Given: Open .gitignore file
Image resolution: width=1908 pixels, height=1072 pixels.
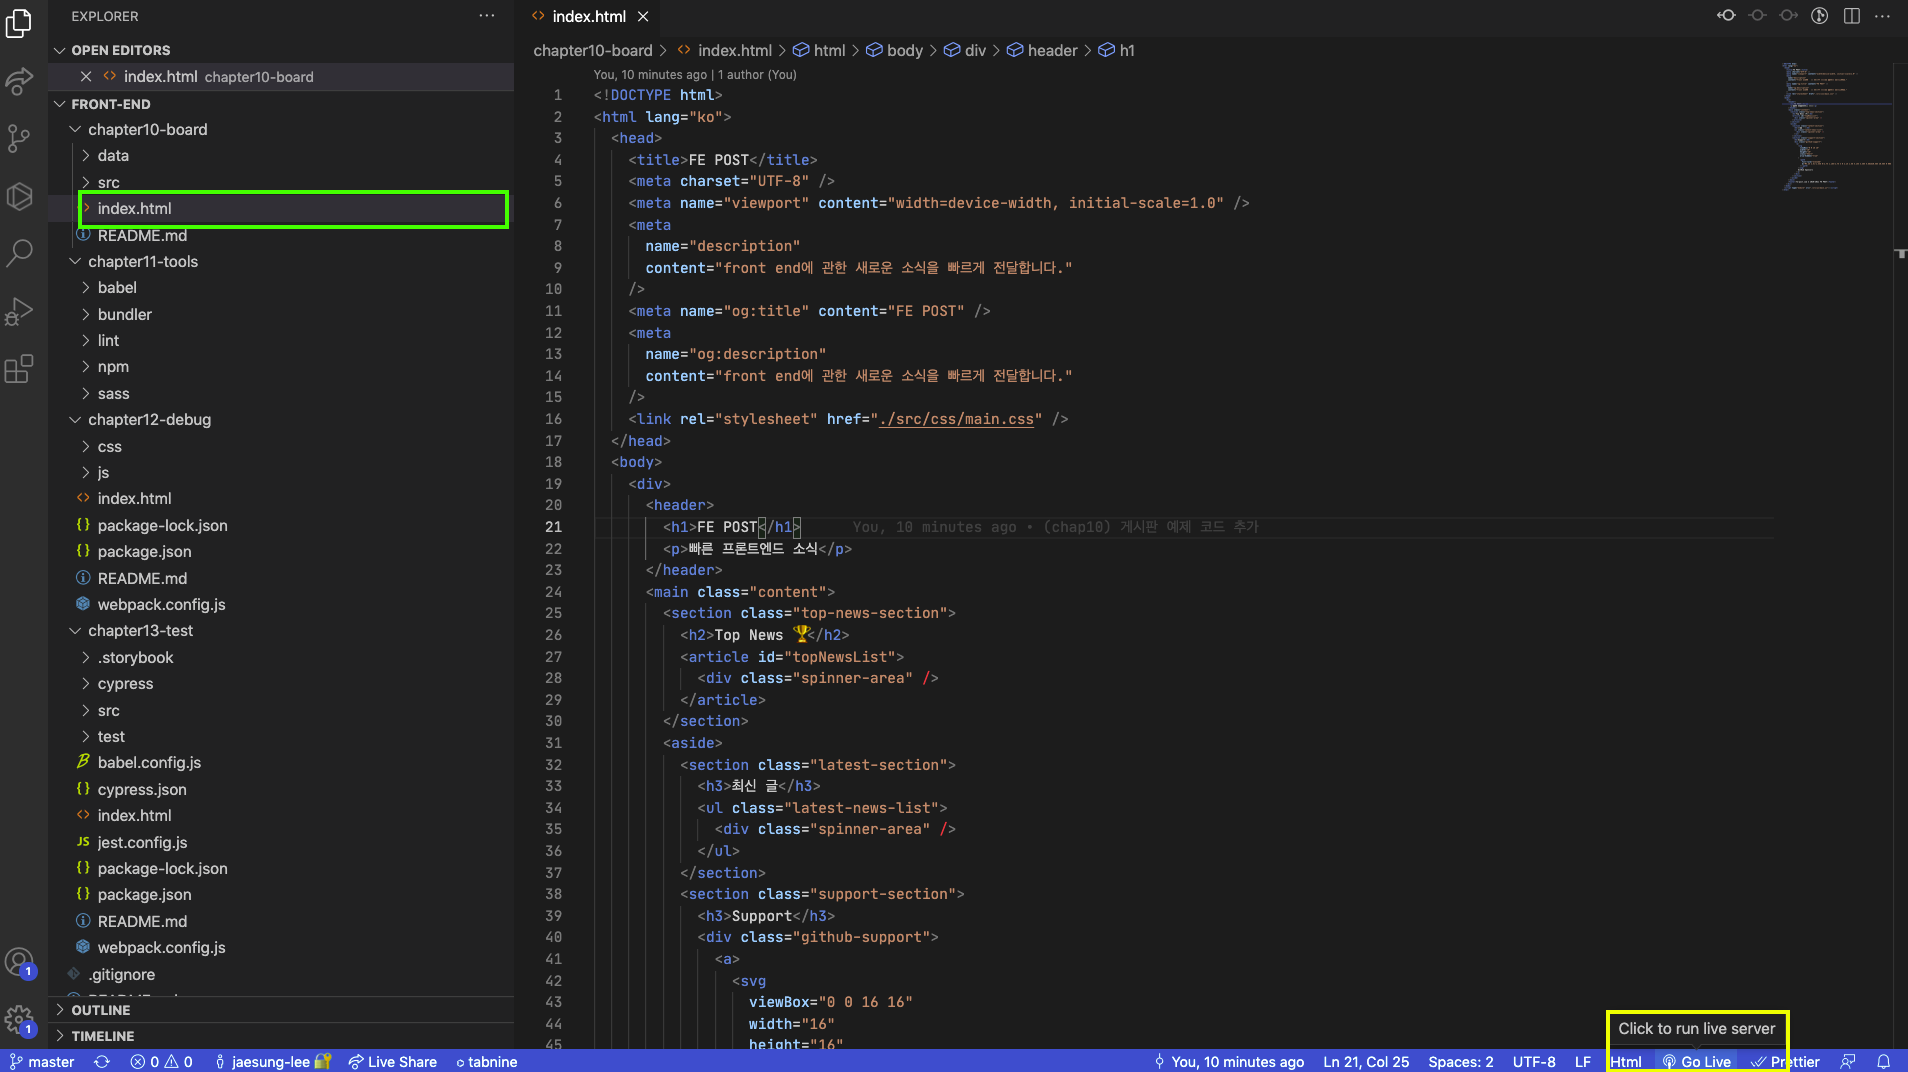Looking at the screenshot, I should tap(281, 975).
